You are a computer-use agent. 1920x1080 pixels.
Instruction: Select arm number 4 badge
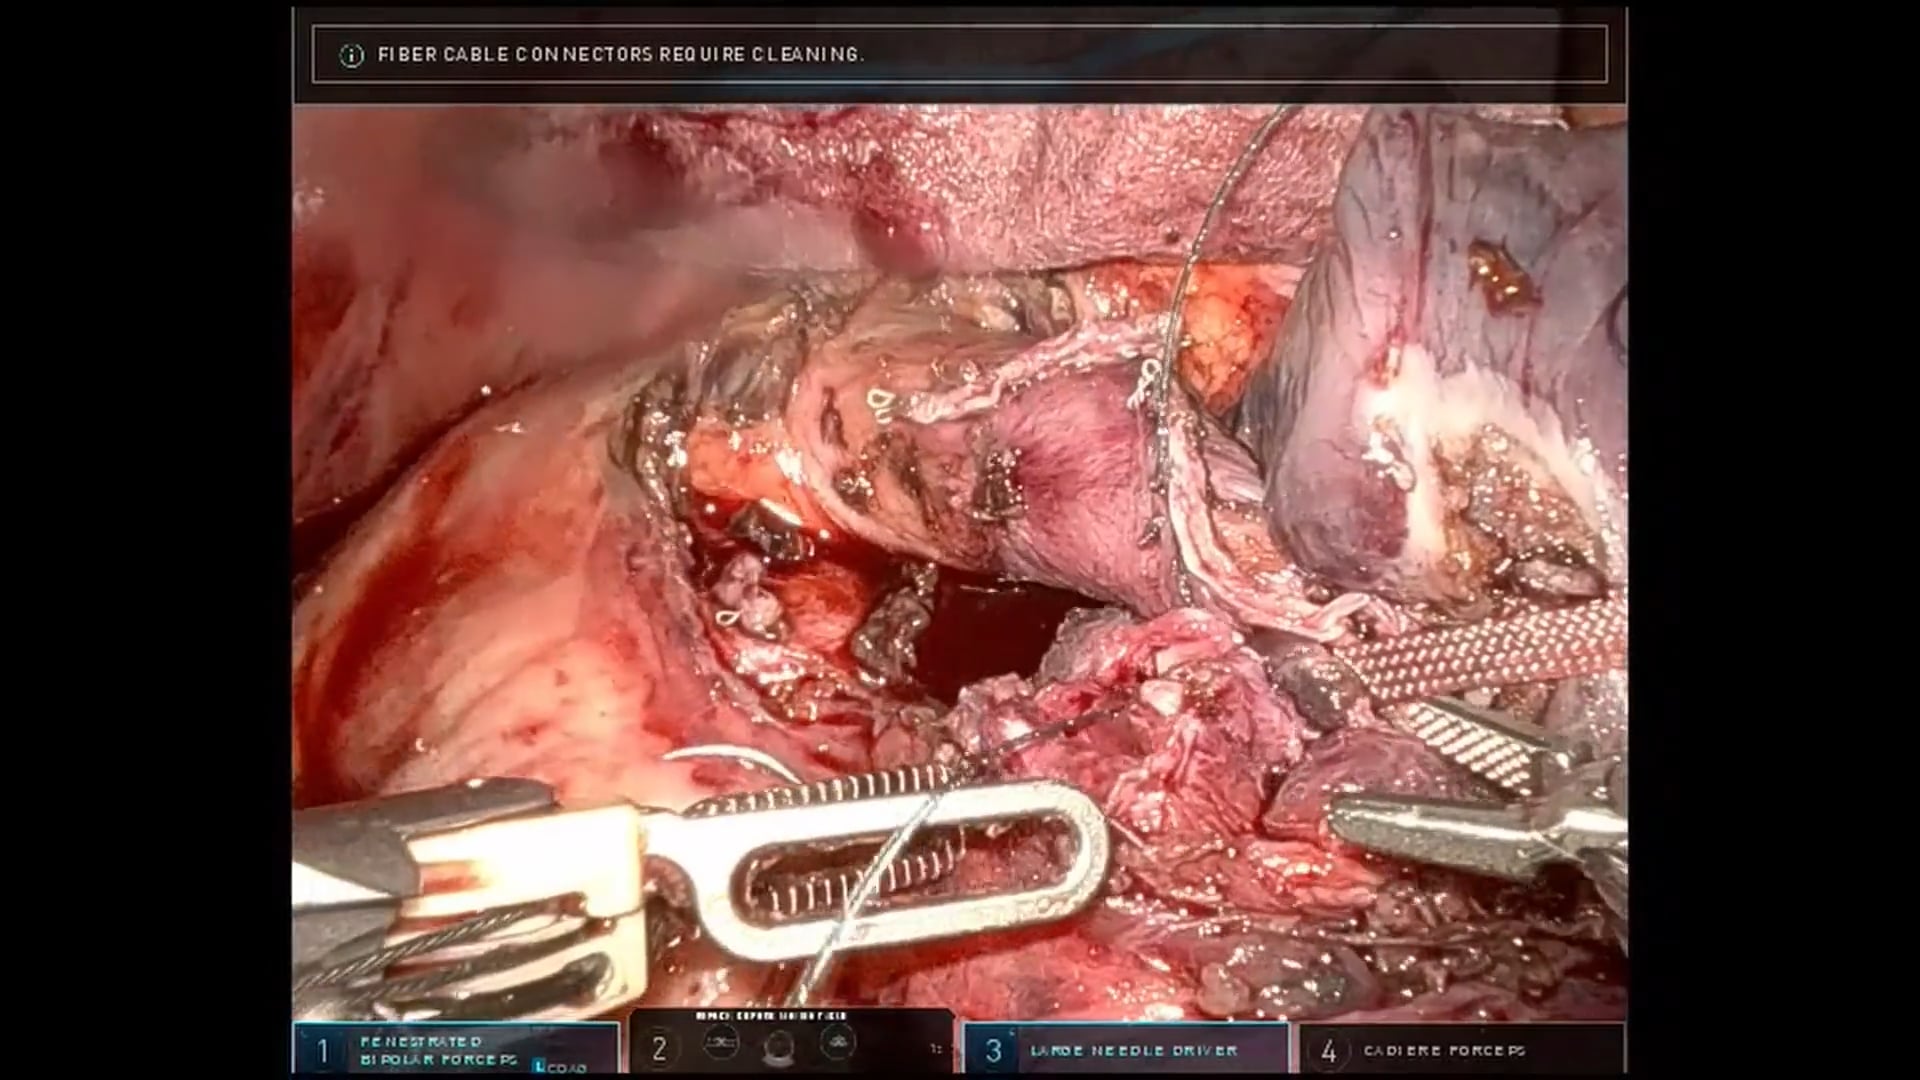coord(1328,1051)
